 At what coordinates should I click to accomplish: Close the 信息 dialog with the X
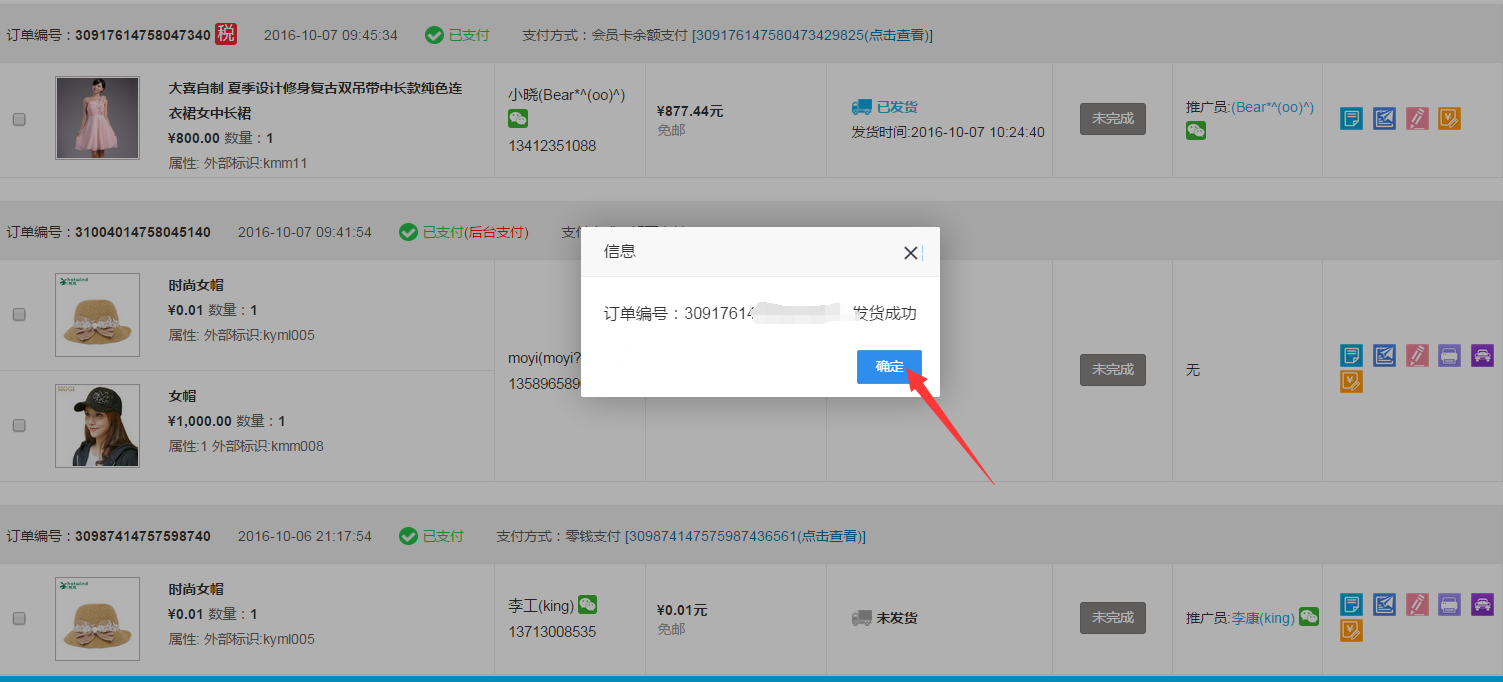[x=910, y=253]
